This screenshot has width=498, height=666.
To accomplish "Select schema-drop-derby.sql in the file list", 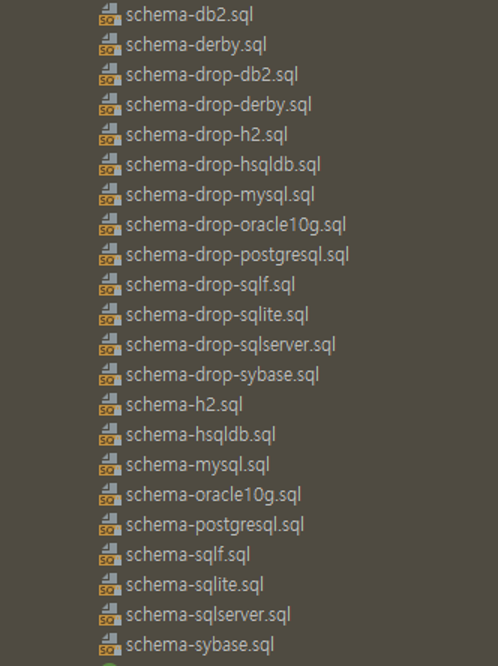I will [x=219, y=105].
